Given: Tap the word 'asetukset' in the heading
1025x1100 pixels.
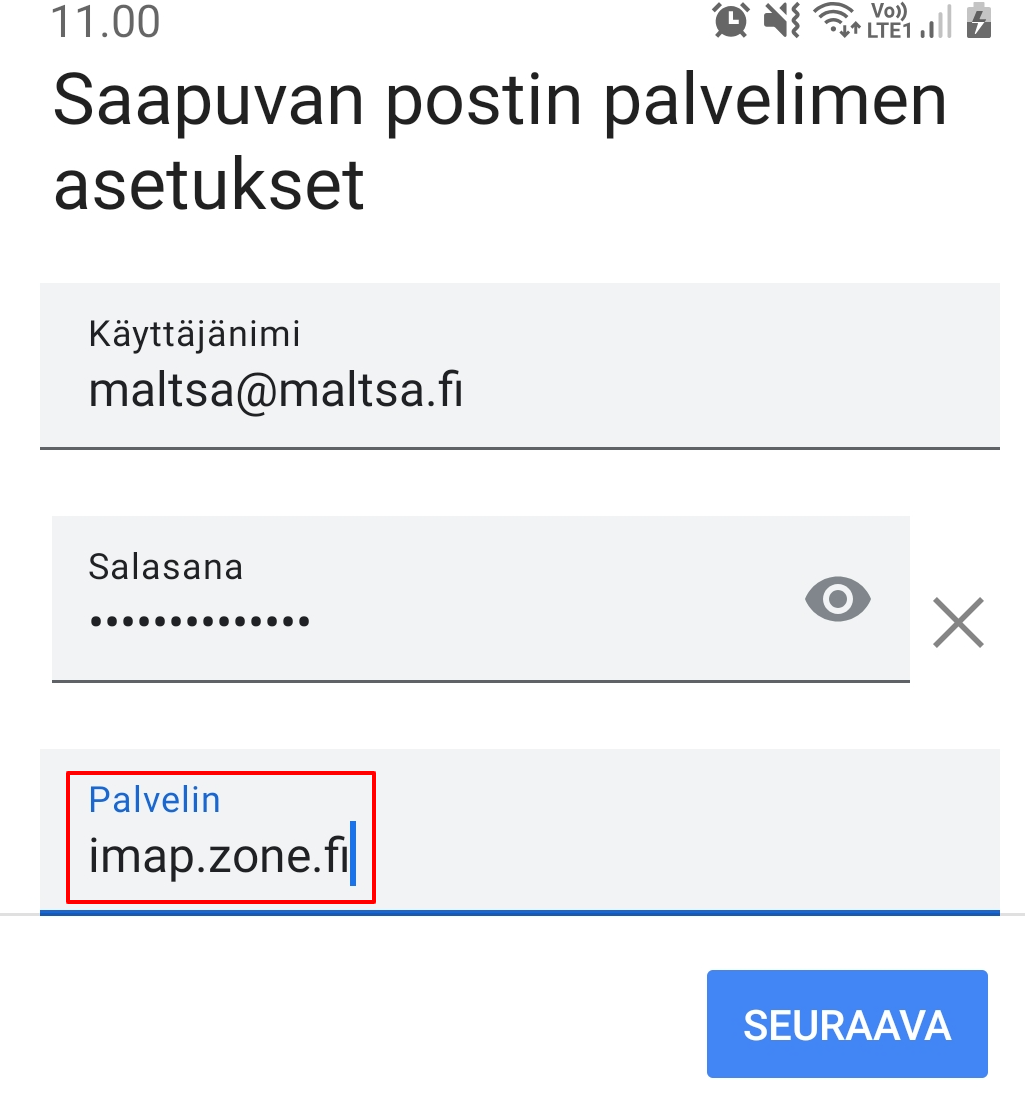Looking at the screenshot, I should pos(209,185).
